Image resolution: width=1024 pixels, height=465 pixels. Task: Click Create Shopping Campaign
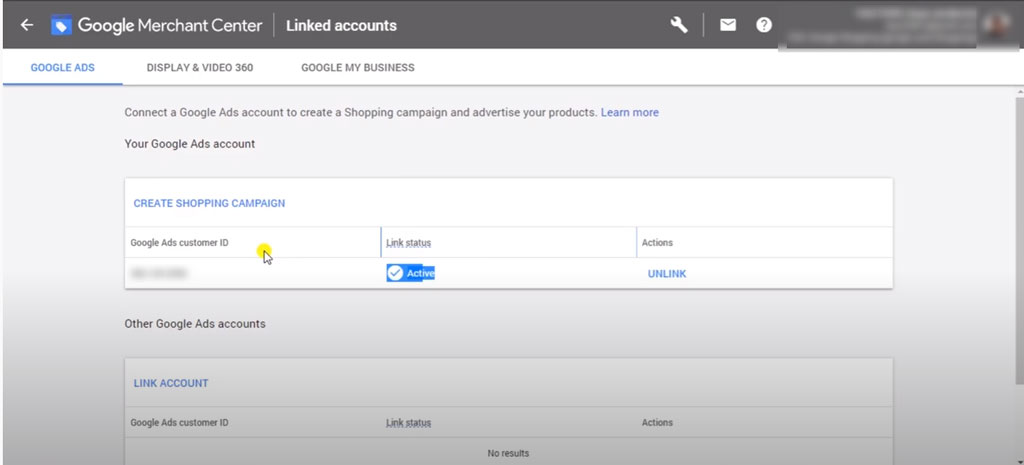pos(209,203)
